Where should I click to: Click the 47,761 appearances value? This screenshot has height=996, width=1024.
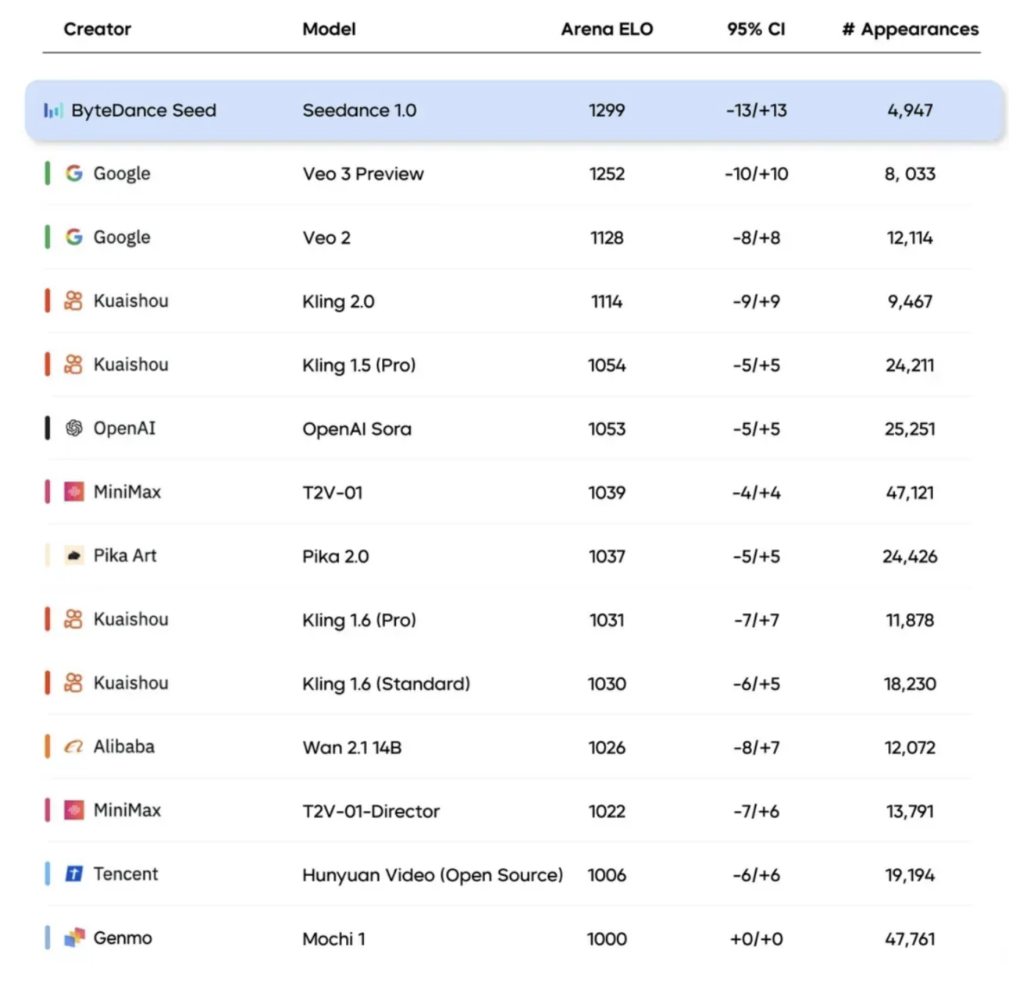pyautogui.click(x=910, y=938)
